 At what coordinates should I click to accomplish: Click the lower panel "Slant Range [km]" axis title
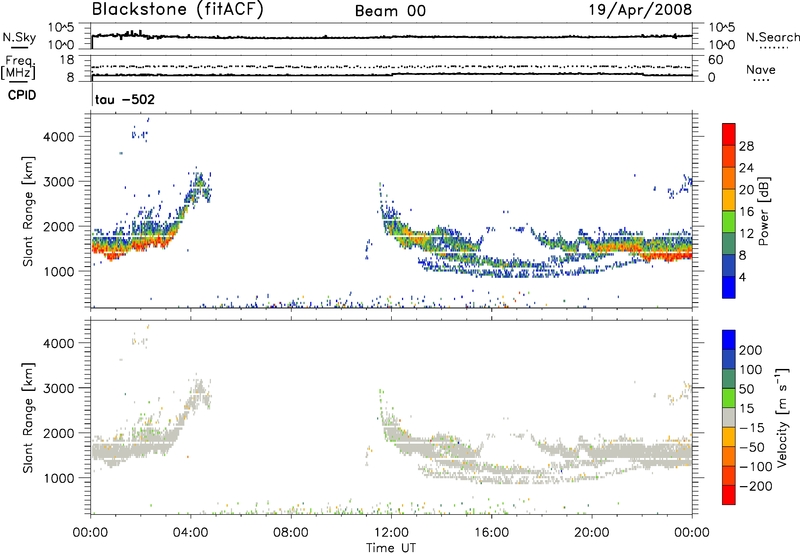tap(28, 417)
